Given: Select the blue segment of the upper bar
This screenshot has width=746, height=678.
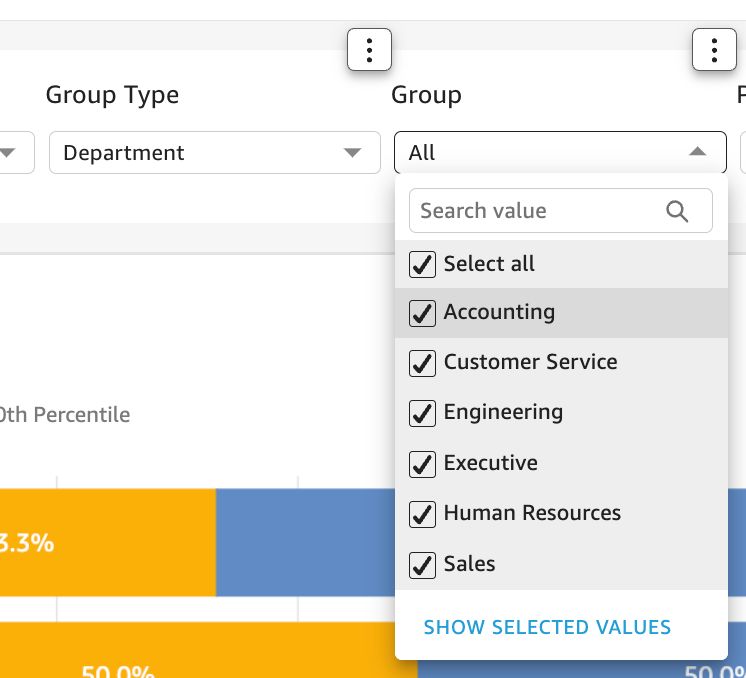Looking at the screenshot, I should [x=305, y=543].
